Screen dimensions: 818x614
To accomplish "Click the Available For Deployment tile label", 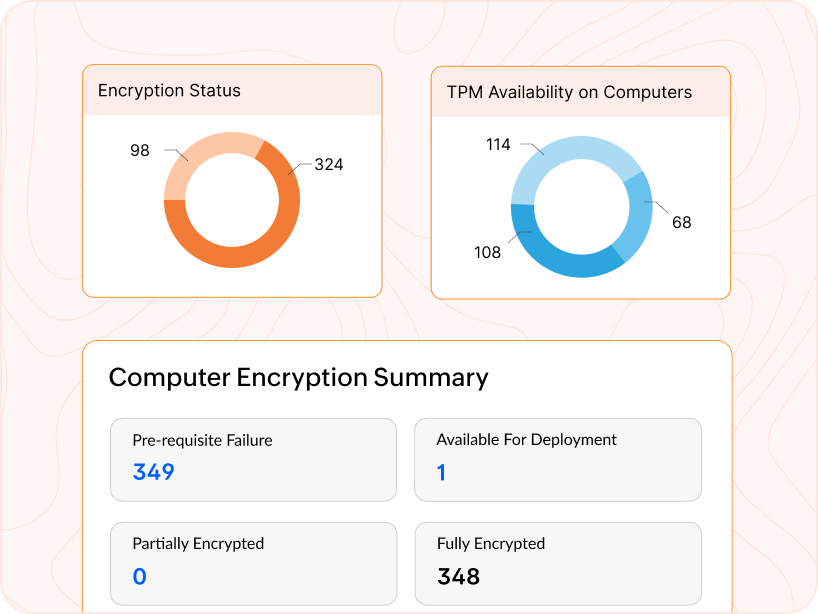I will (526, 440).
